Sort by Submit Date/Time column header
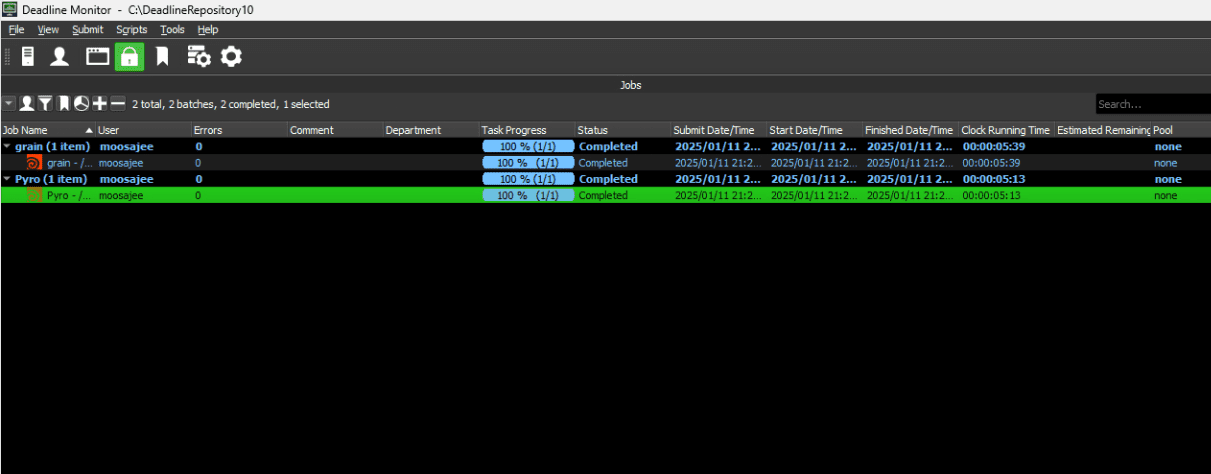The image size is (1211, 474). pyautogui.click(x=719, y=130)
